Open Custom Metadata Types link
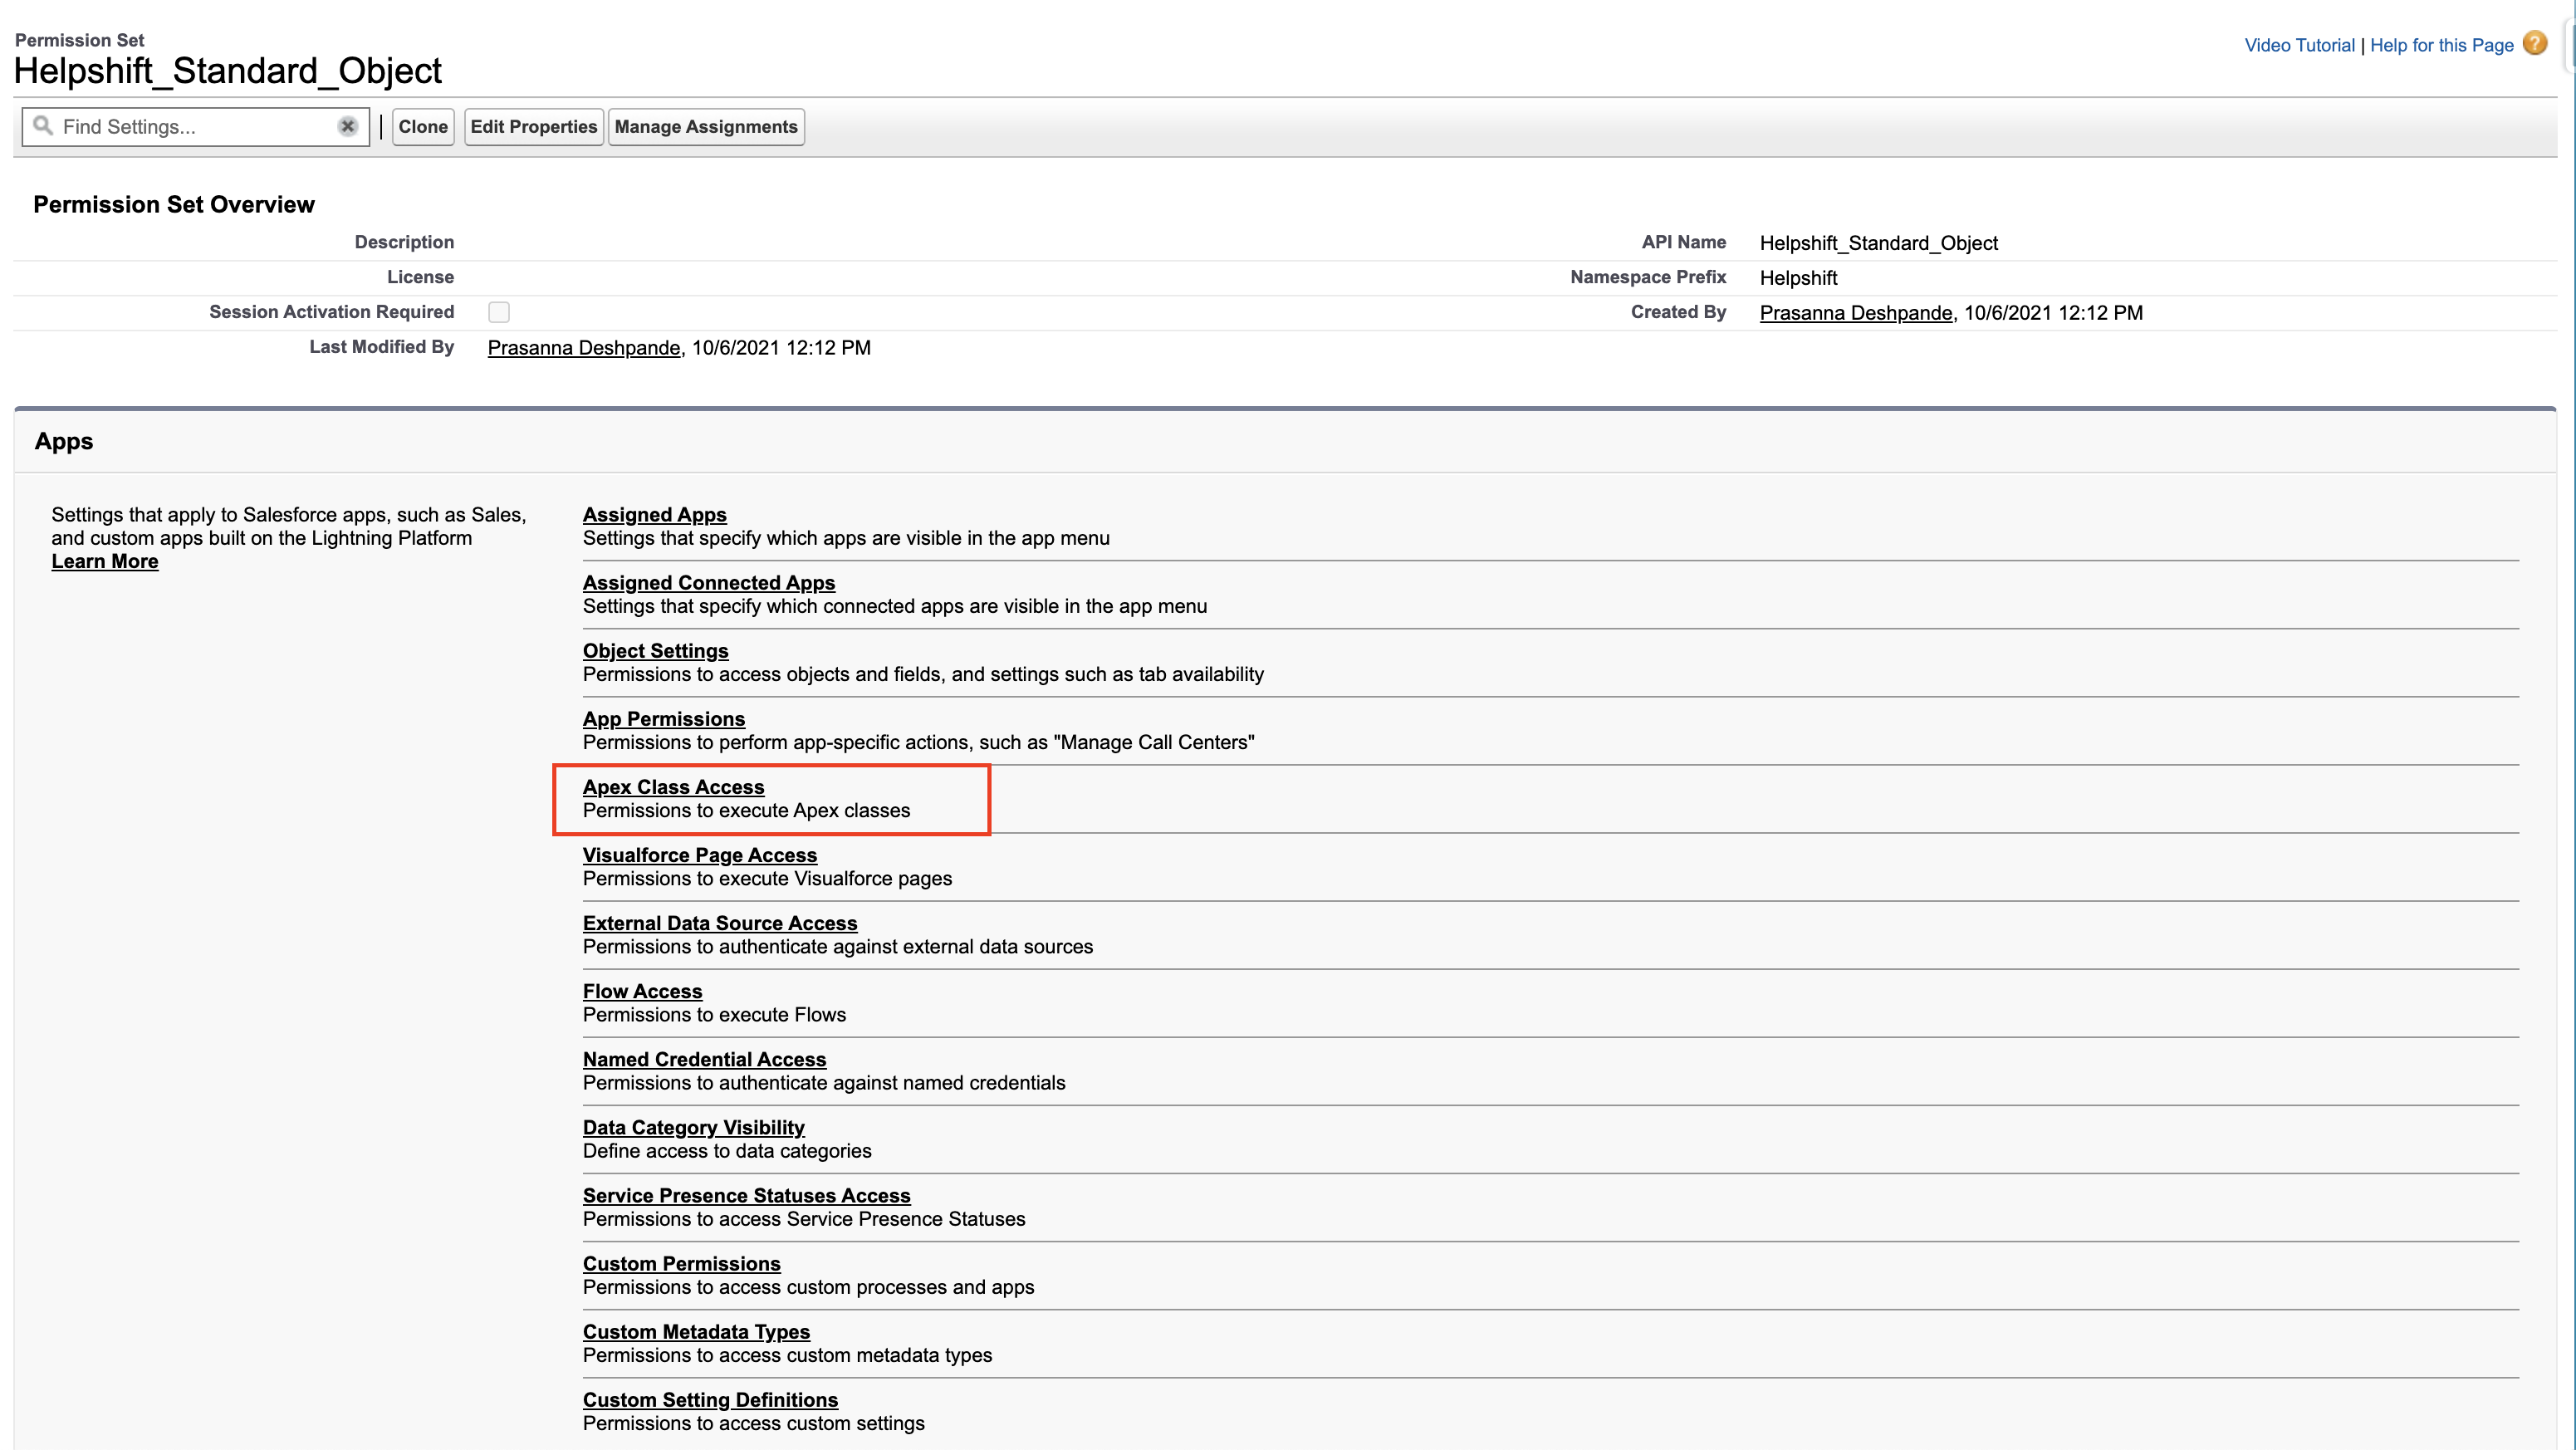 pos(696,1332)
